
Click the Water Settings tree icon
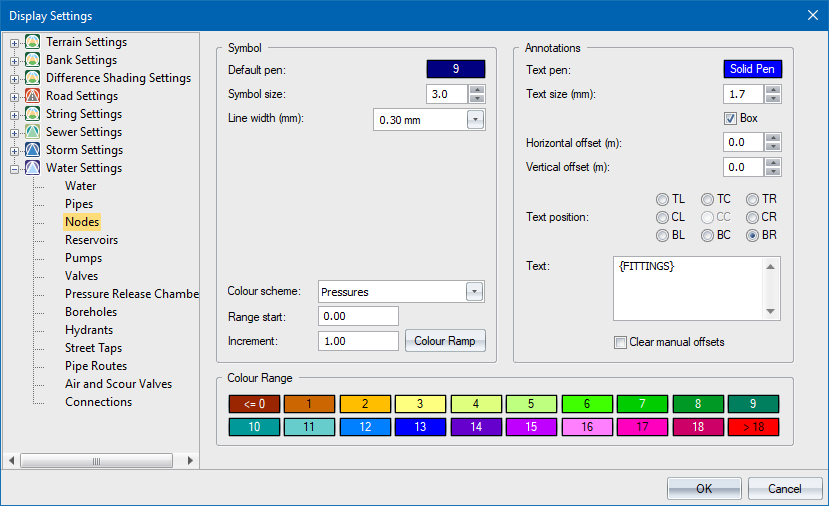point(33,168)
